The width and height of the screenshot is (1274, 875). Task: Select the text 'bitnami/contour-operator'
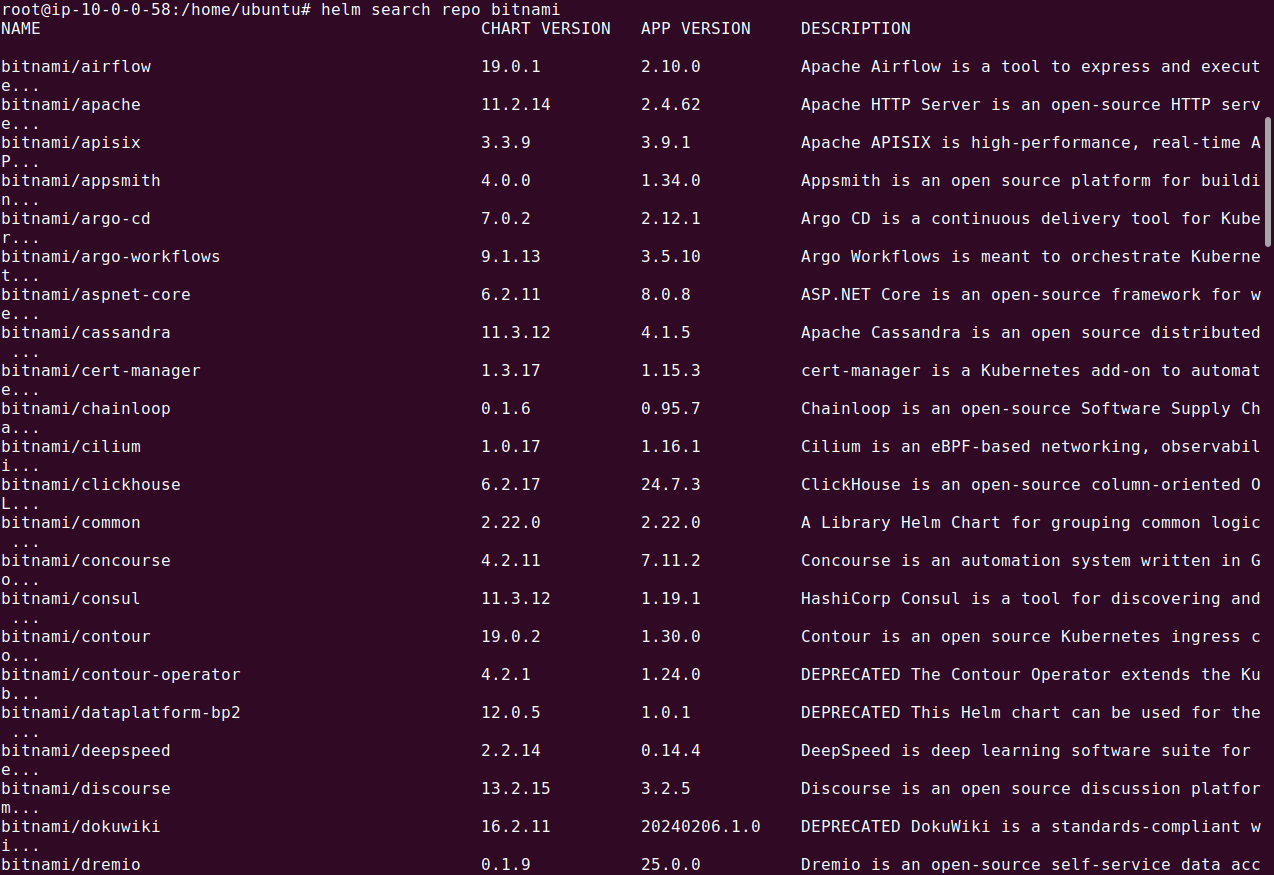121,675
